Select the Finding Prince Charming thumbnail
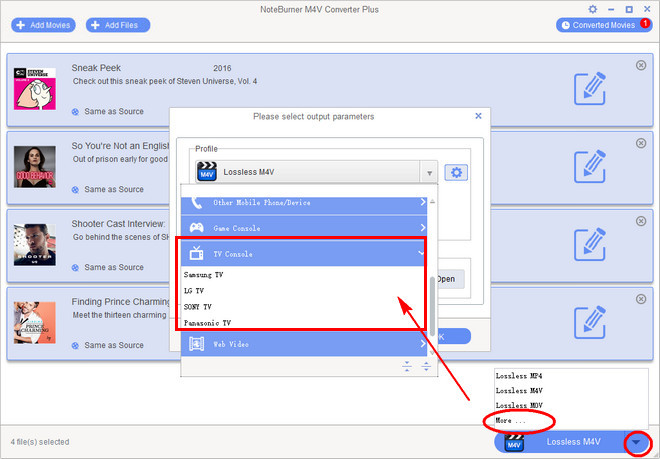This screenshot has height=459, width=660. tap(35, 323)
